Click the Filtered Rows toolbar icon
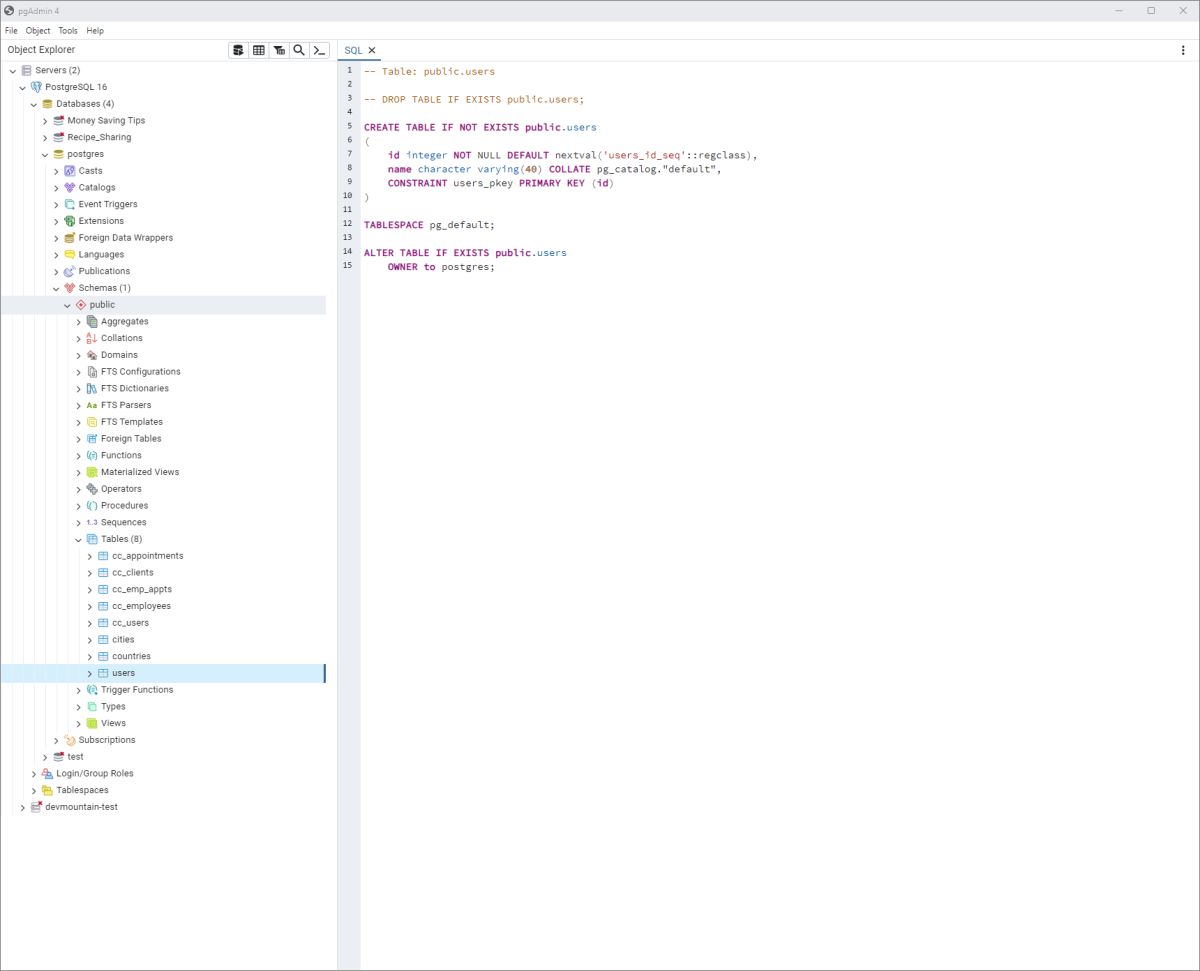Image resolution: width=1200 pixels, height=971 pixels. tap(279, 50)
